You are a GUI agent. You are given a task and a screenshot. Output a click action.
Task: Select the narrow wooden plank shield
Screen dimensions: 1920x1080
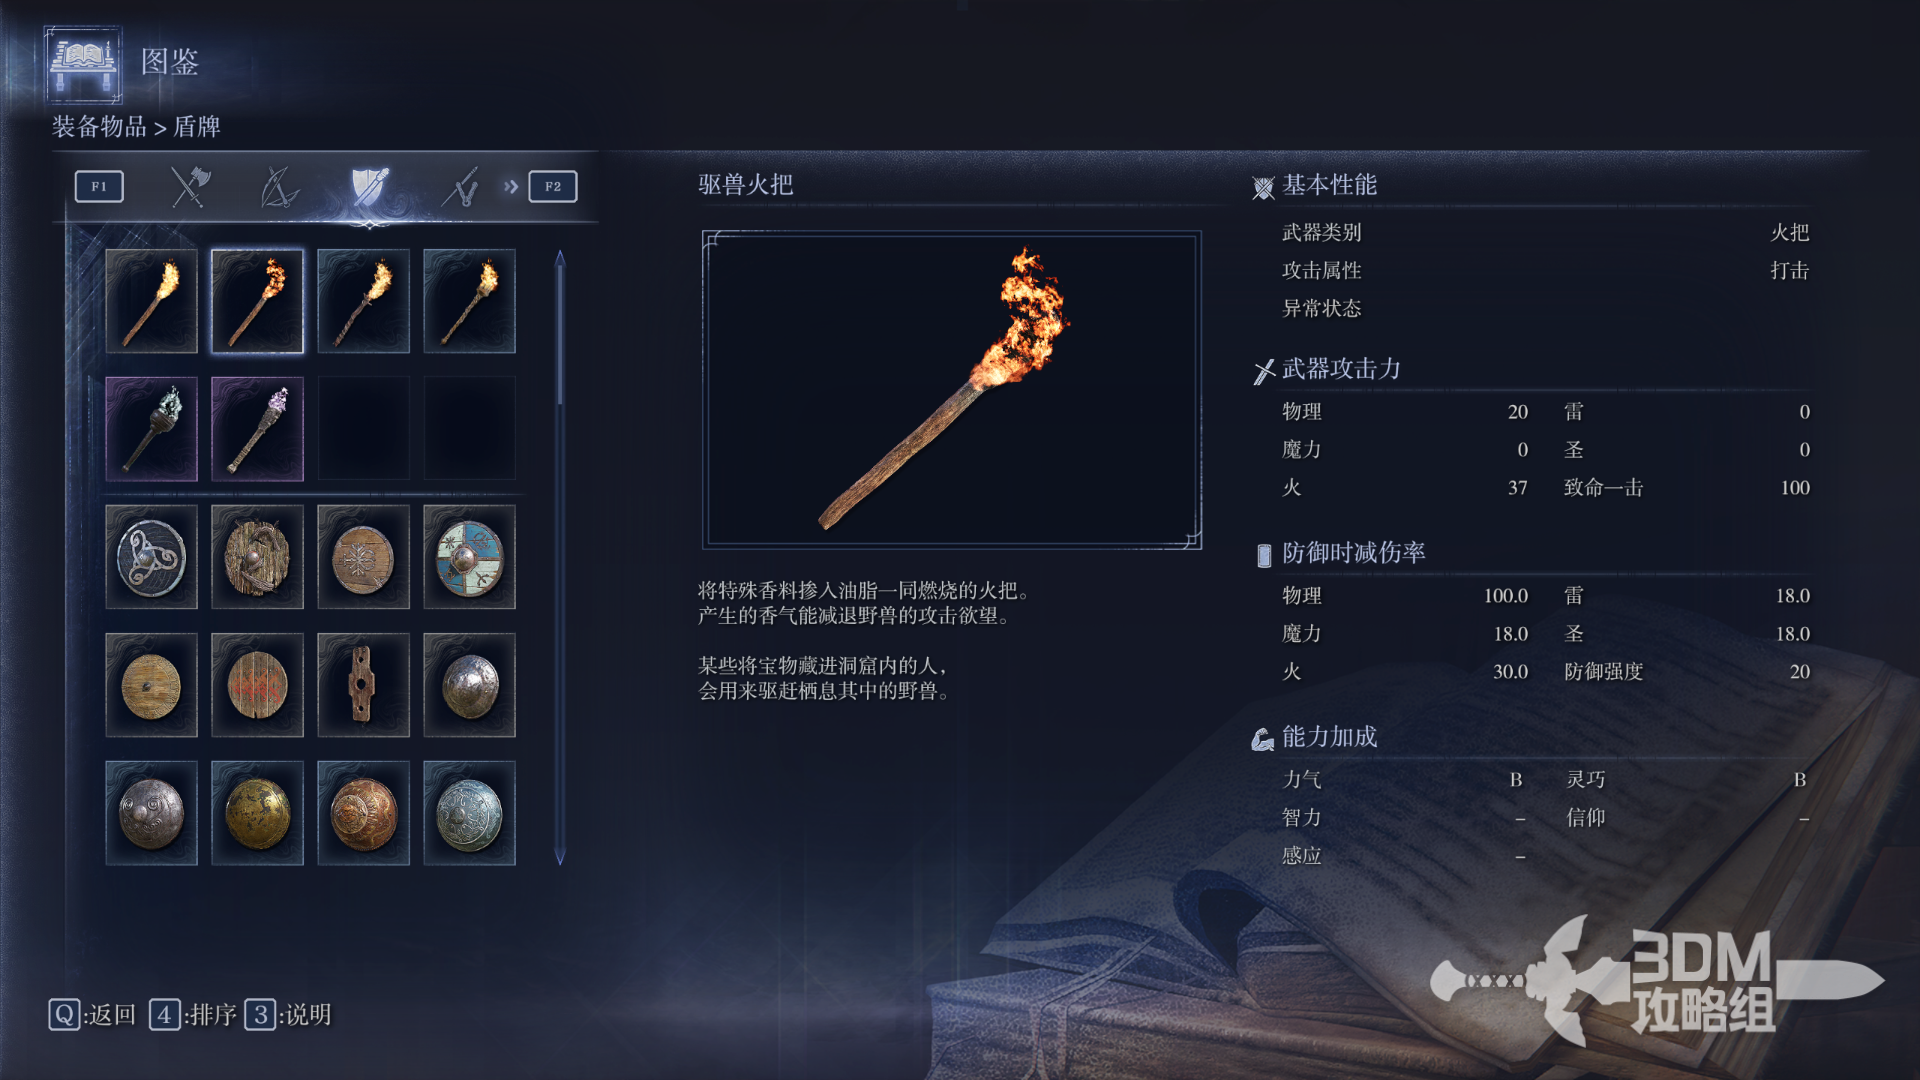click(x=363, y=685)
